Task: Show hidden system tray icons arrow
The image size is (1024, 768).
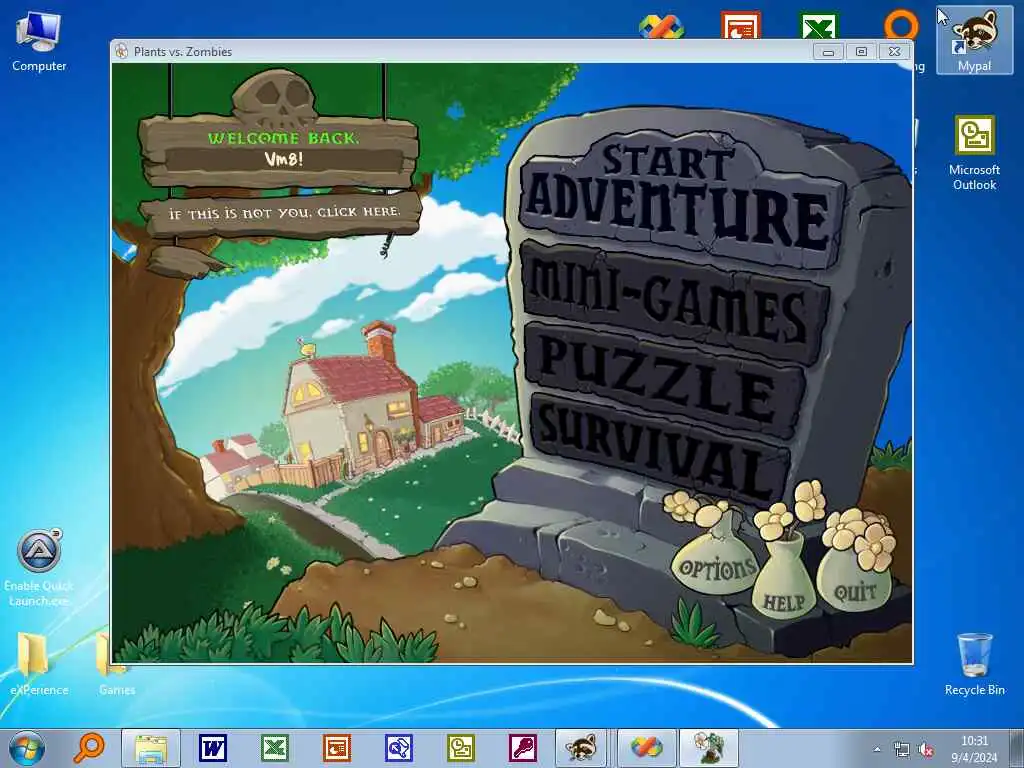Action: click(877, 749)
